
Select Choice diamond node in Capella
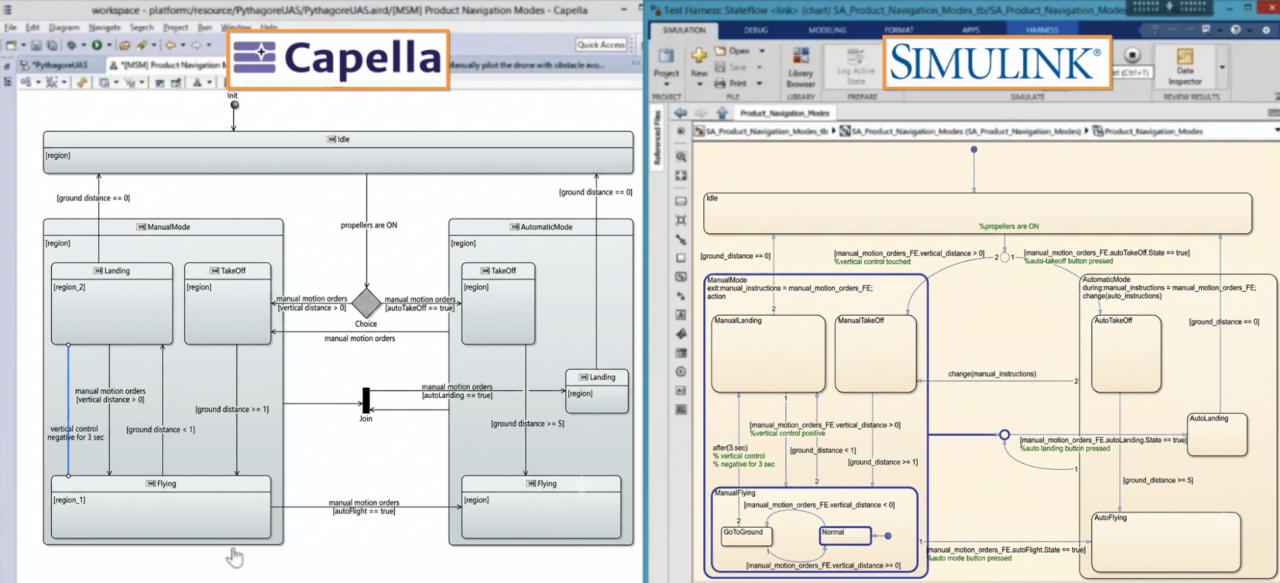pyautogui.click(x=366, y=303)
